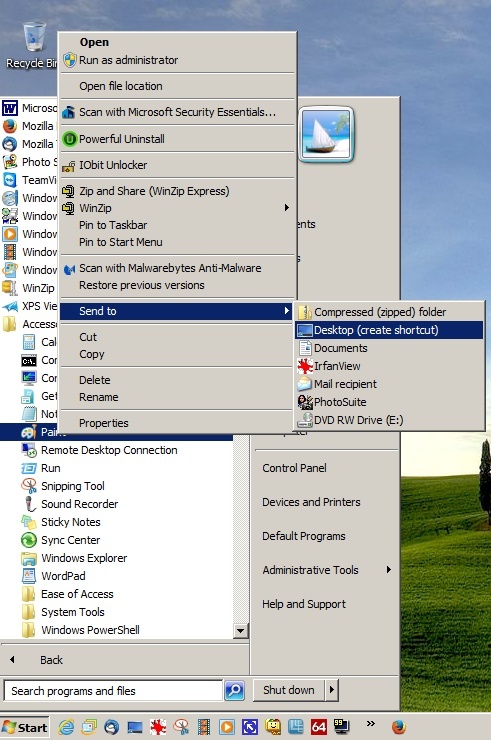Click the Sticky Notes icon
491x740 pixels.
click(x=29, y=522)
